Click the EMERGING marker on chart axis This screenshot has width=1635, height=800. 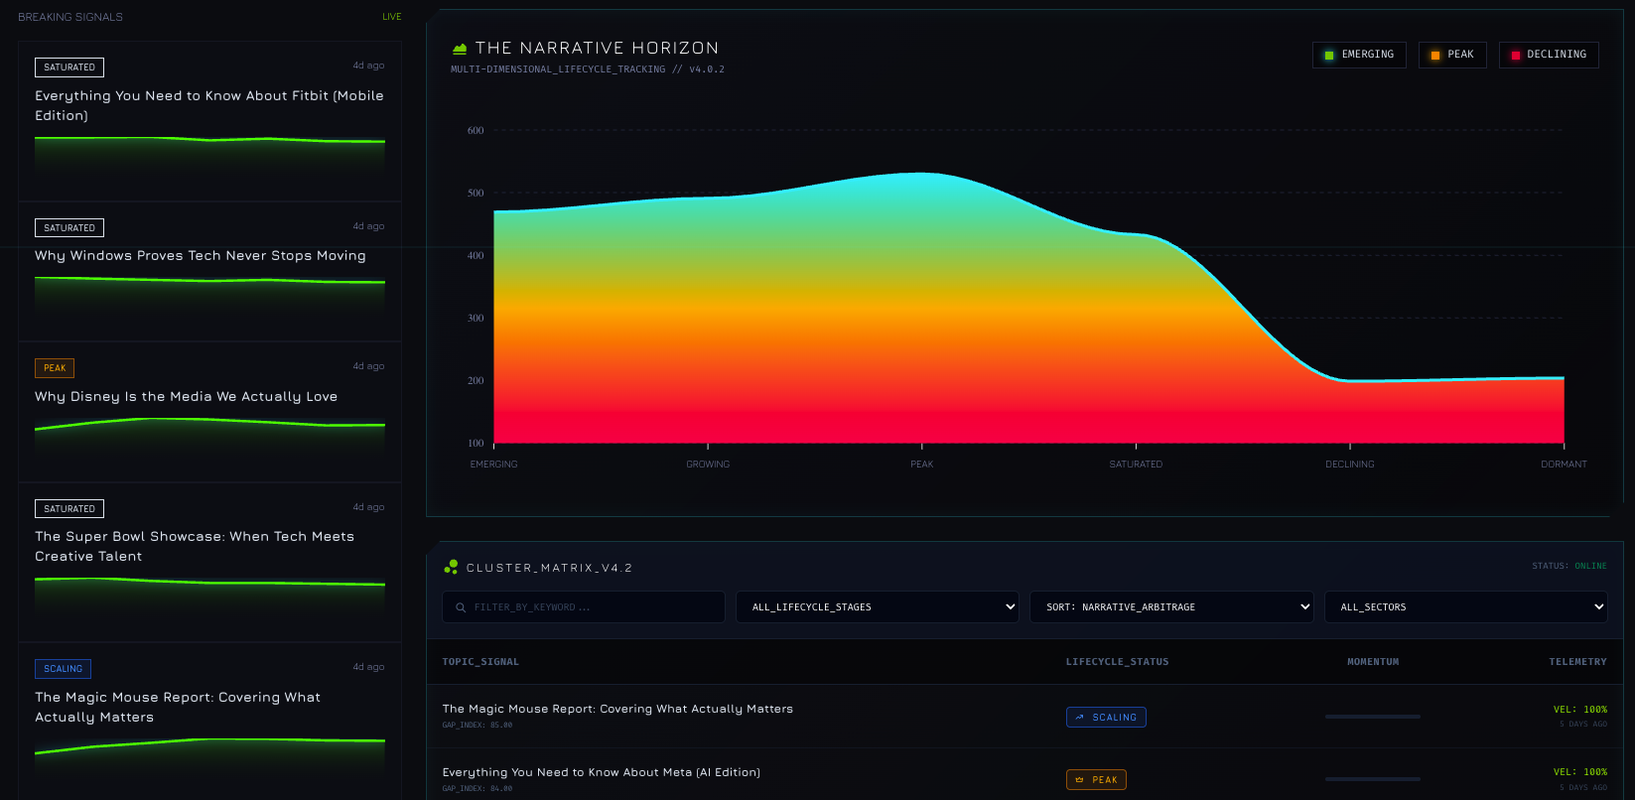coord(494,464)
